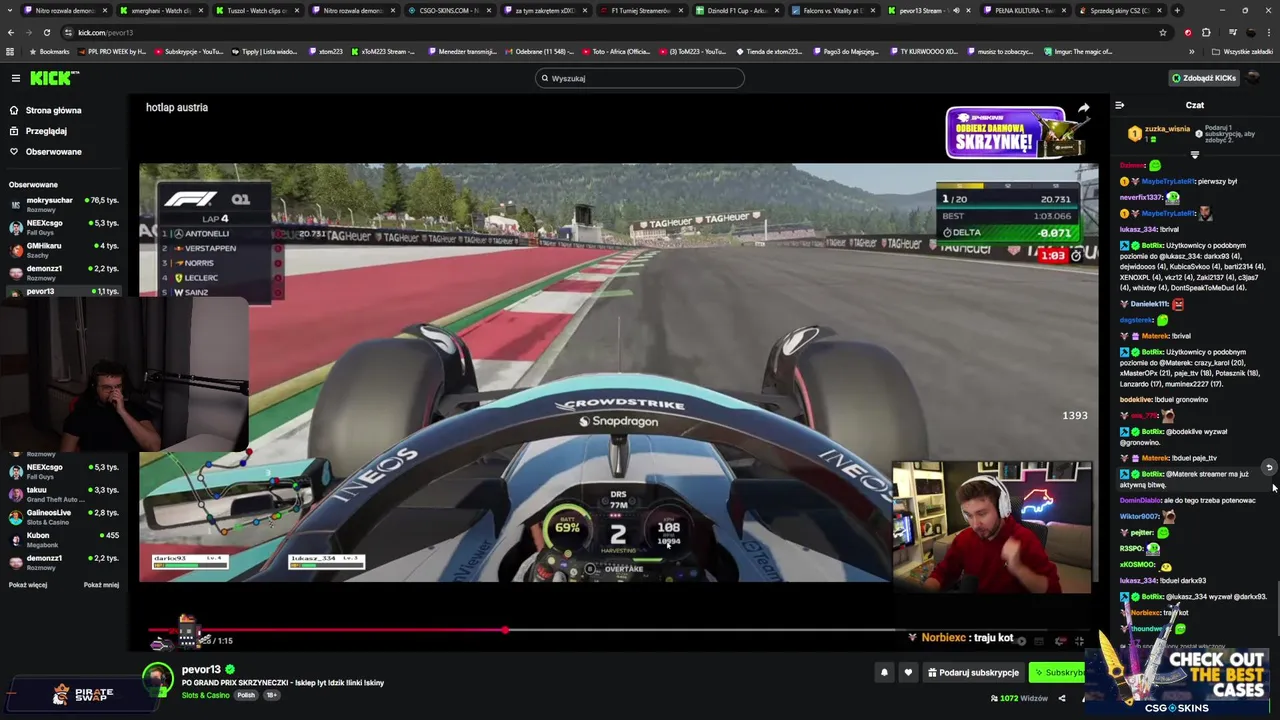Open Wszystkie zakładki folder
Screen dimensions: 1280x720
(x=1242, y=51)
